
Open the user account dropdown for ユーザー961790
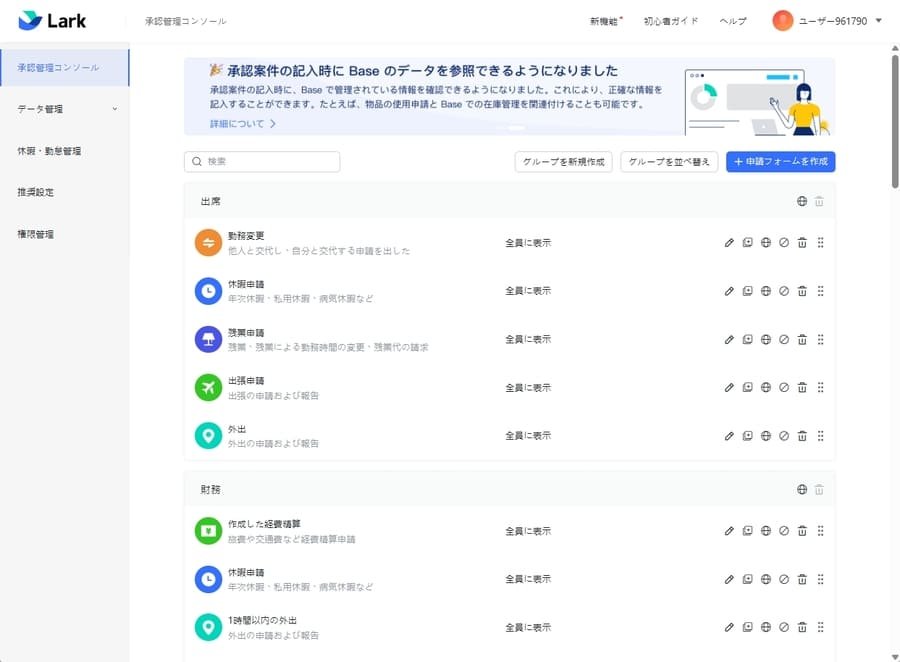click(826, 19)
